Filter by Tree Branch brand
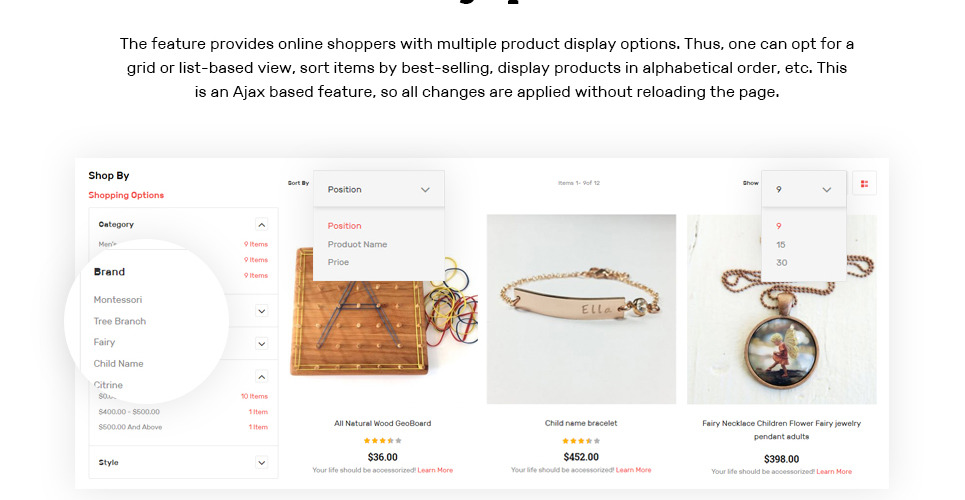The height and width of the screenshot is (500, 965). tap(120, 321)
